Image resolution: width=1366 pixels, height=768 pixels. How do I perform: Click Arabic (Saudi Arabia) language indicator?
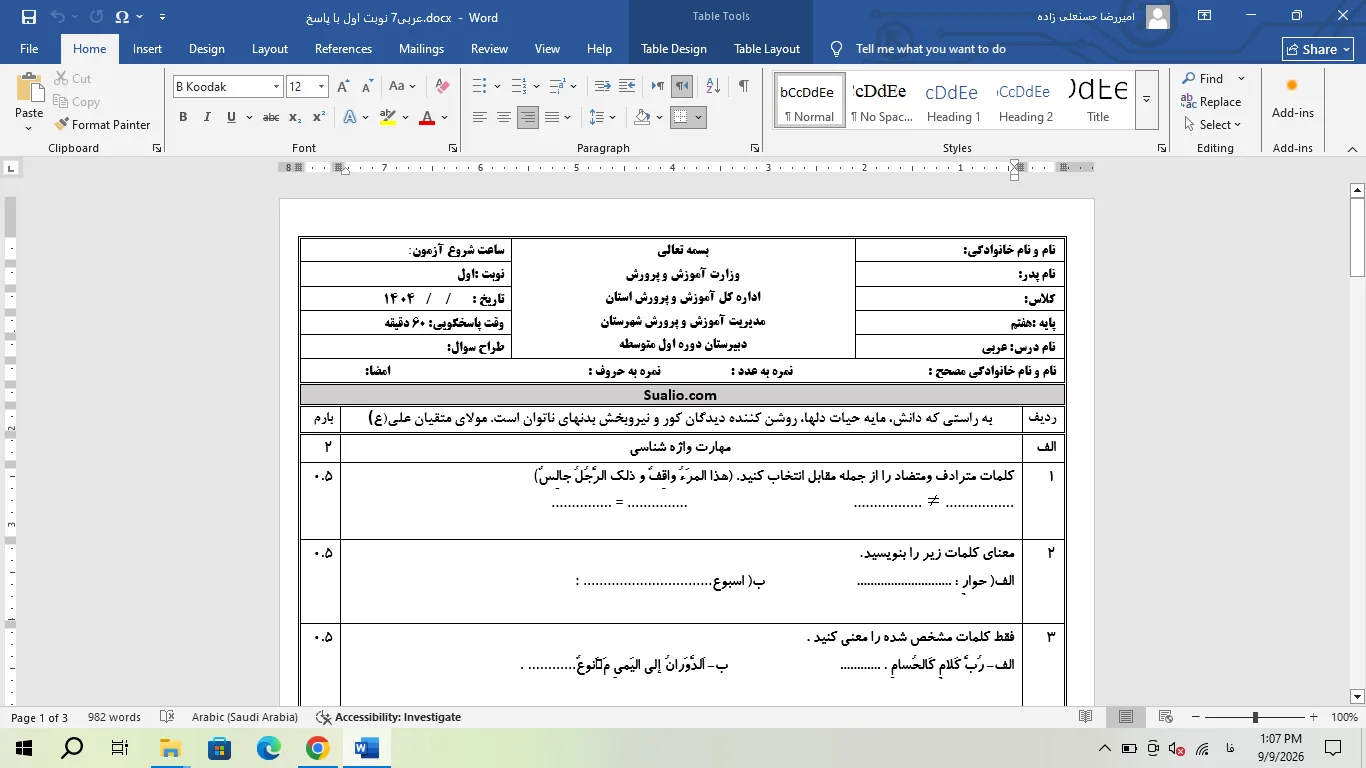[x=245, y=717]
